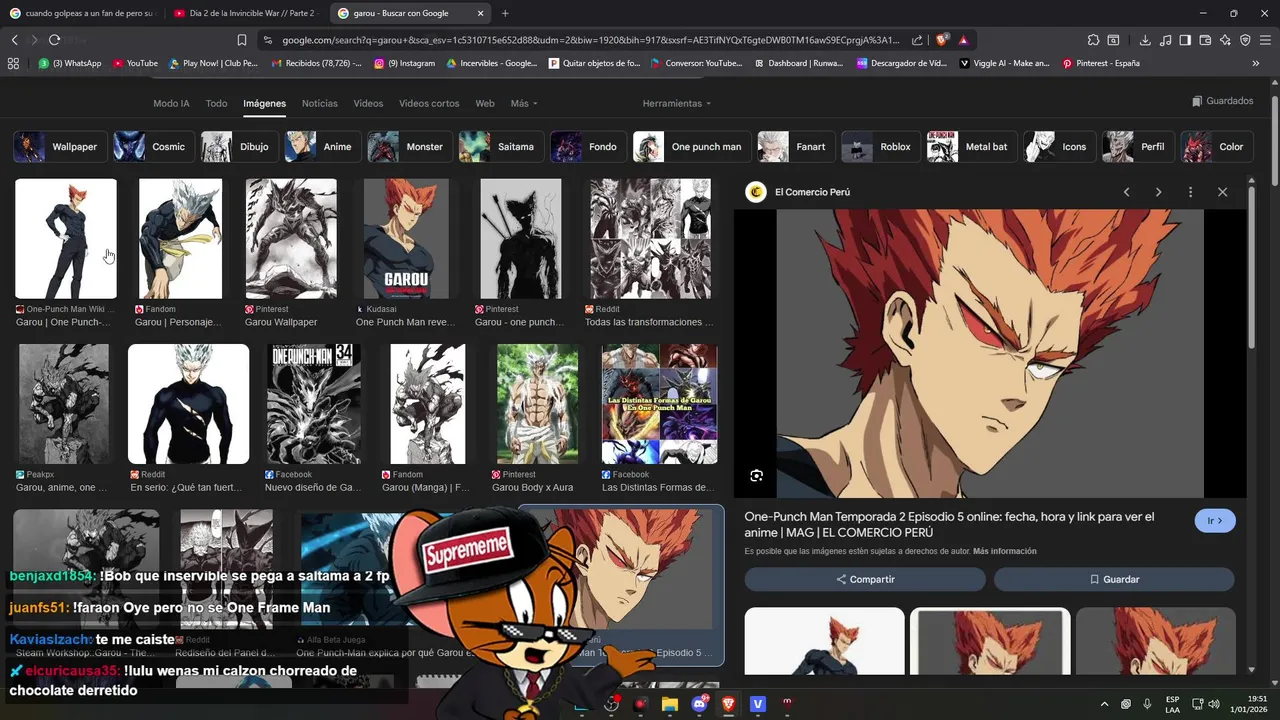Switch to the Modo IA tab
The width and height of the screenshot is (1280, 720).
click(x=171, y=103)
